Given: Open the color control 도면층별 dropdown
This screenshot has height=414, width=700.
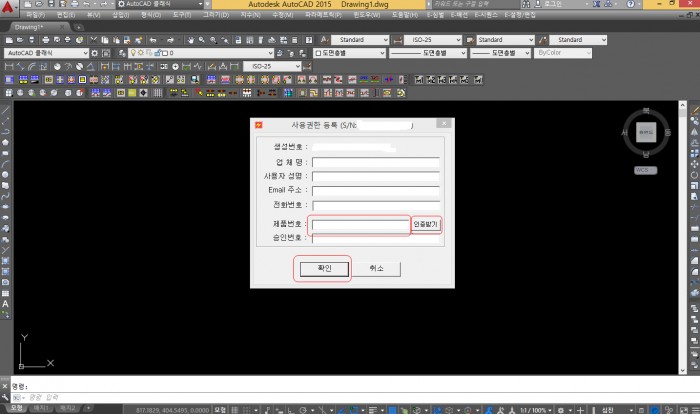Looking at the screenshot, I should point(350,53).
